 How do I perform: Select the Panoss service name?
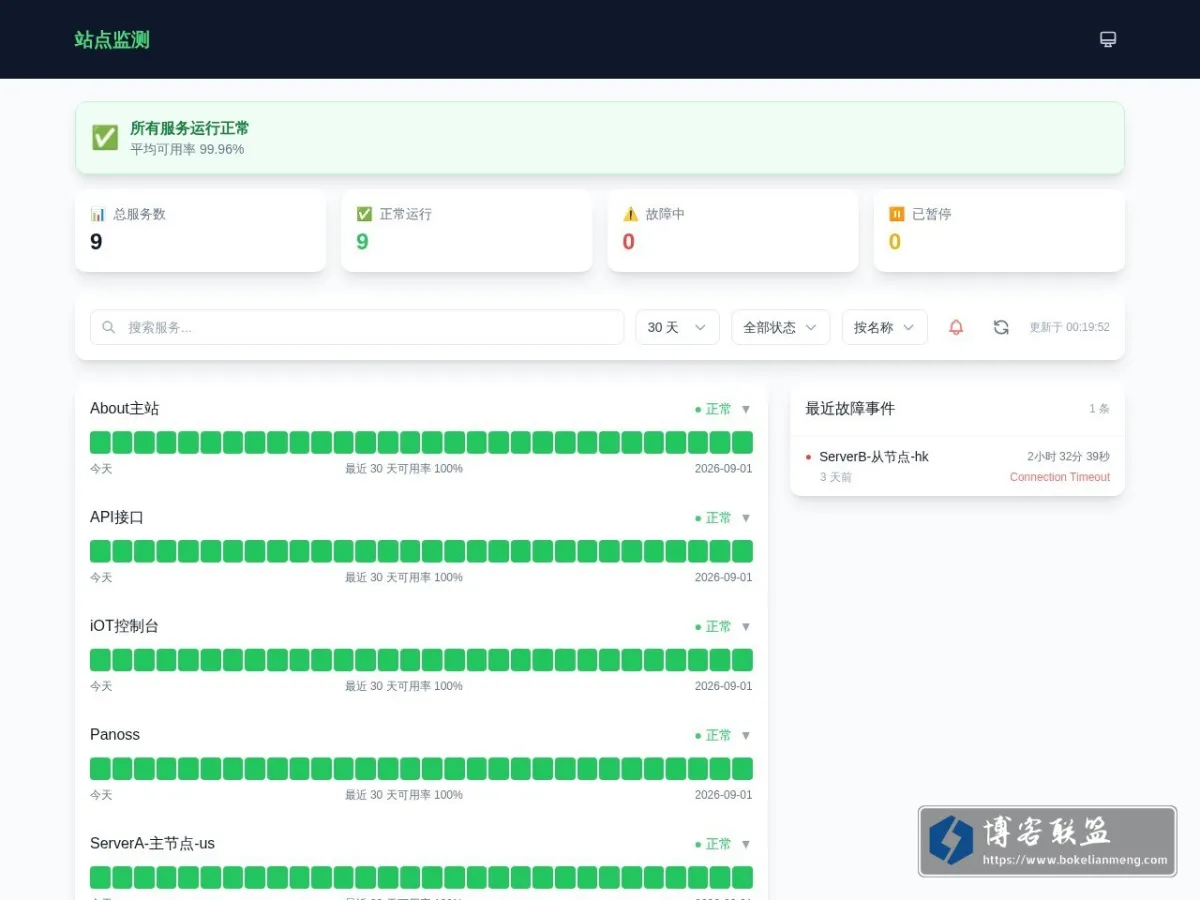tap(115, 734)
